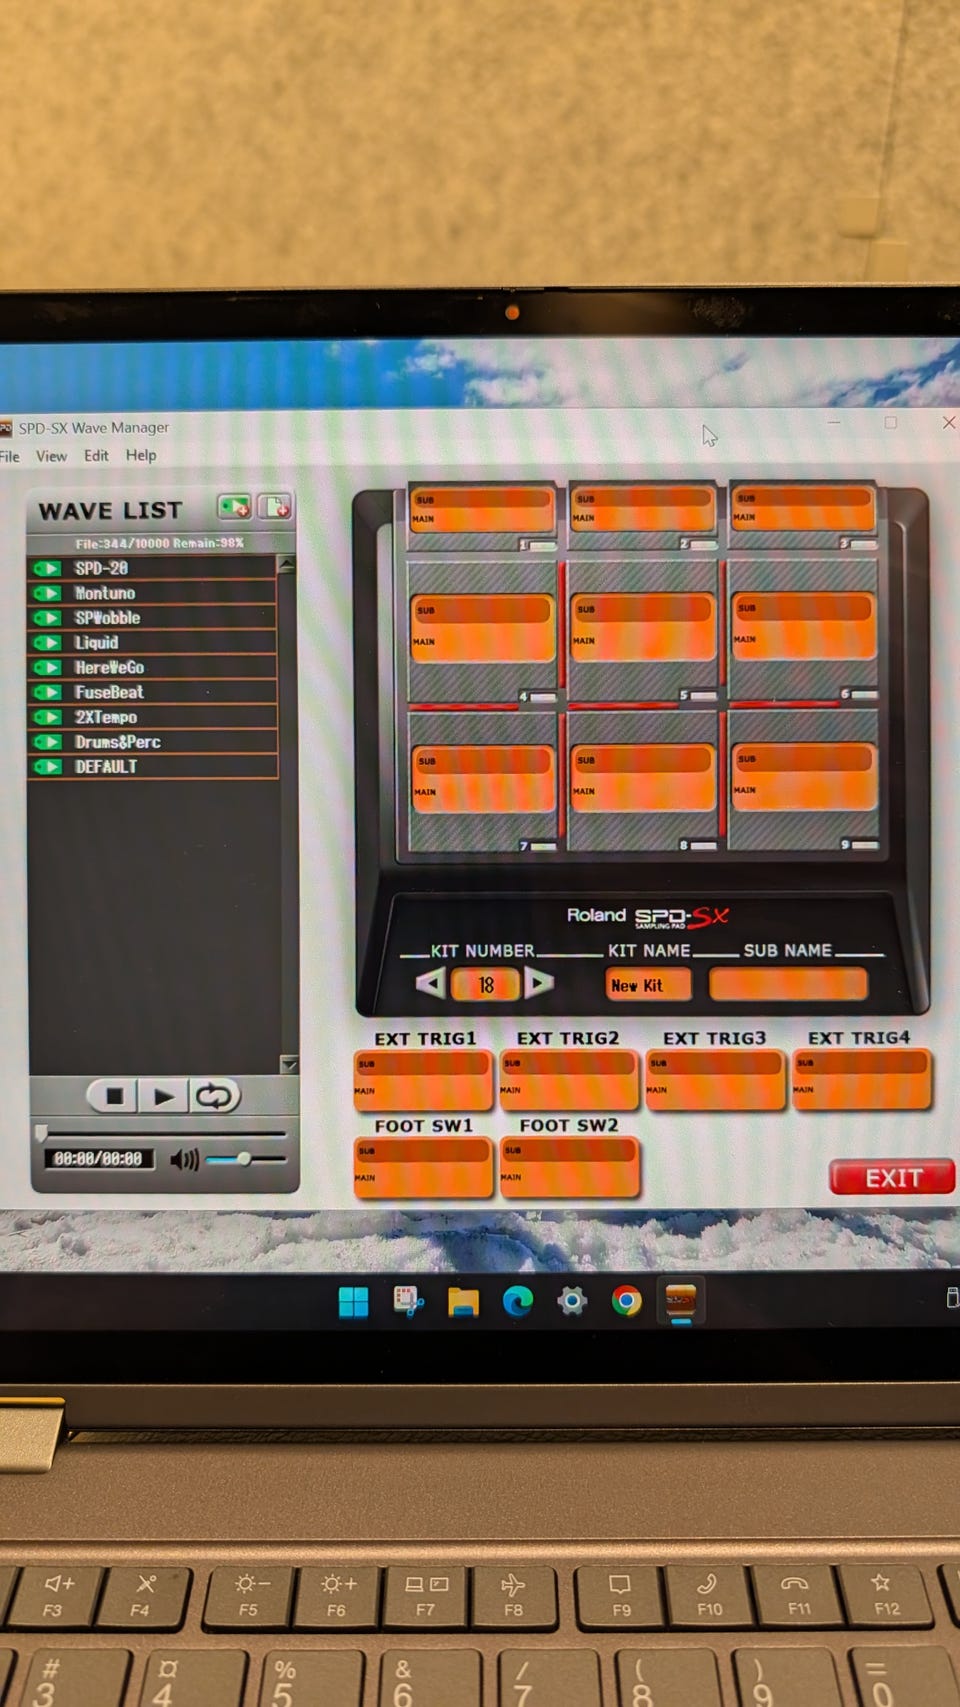This screenshot has width=960, height=1707.
Task: Select the SUB slot of pad 4
Action: pyautogui.click(x=482, y=610)
